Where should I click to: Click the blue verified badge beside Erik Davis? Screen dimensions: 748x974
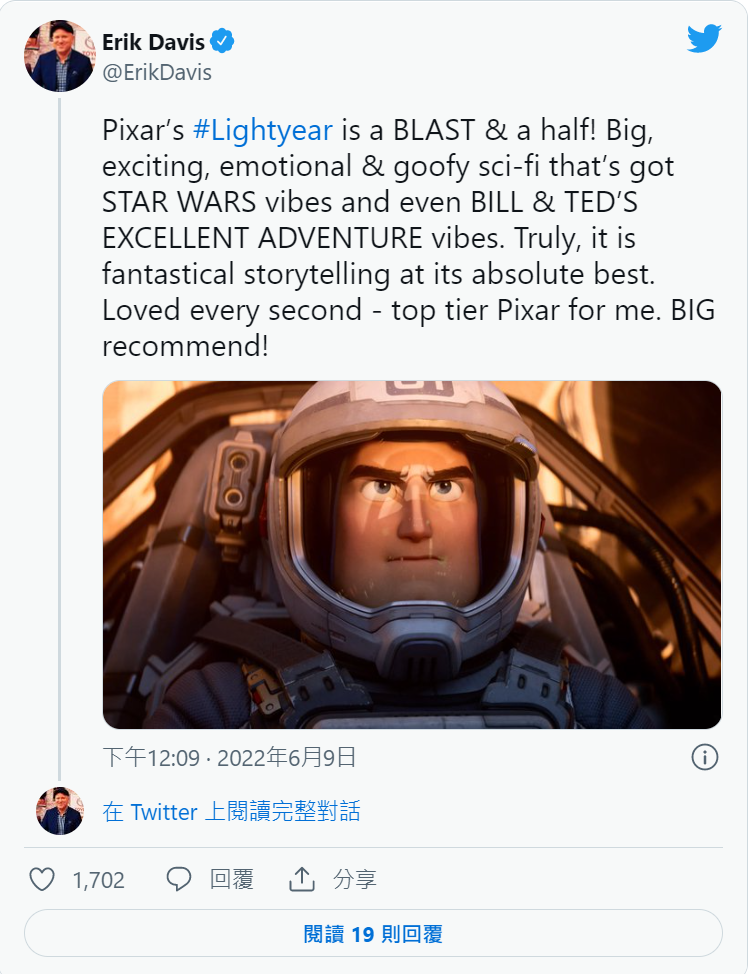coord(222,42)
